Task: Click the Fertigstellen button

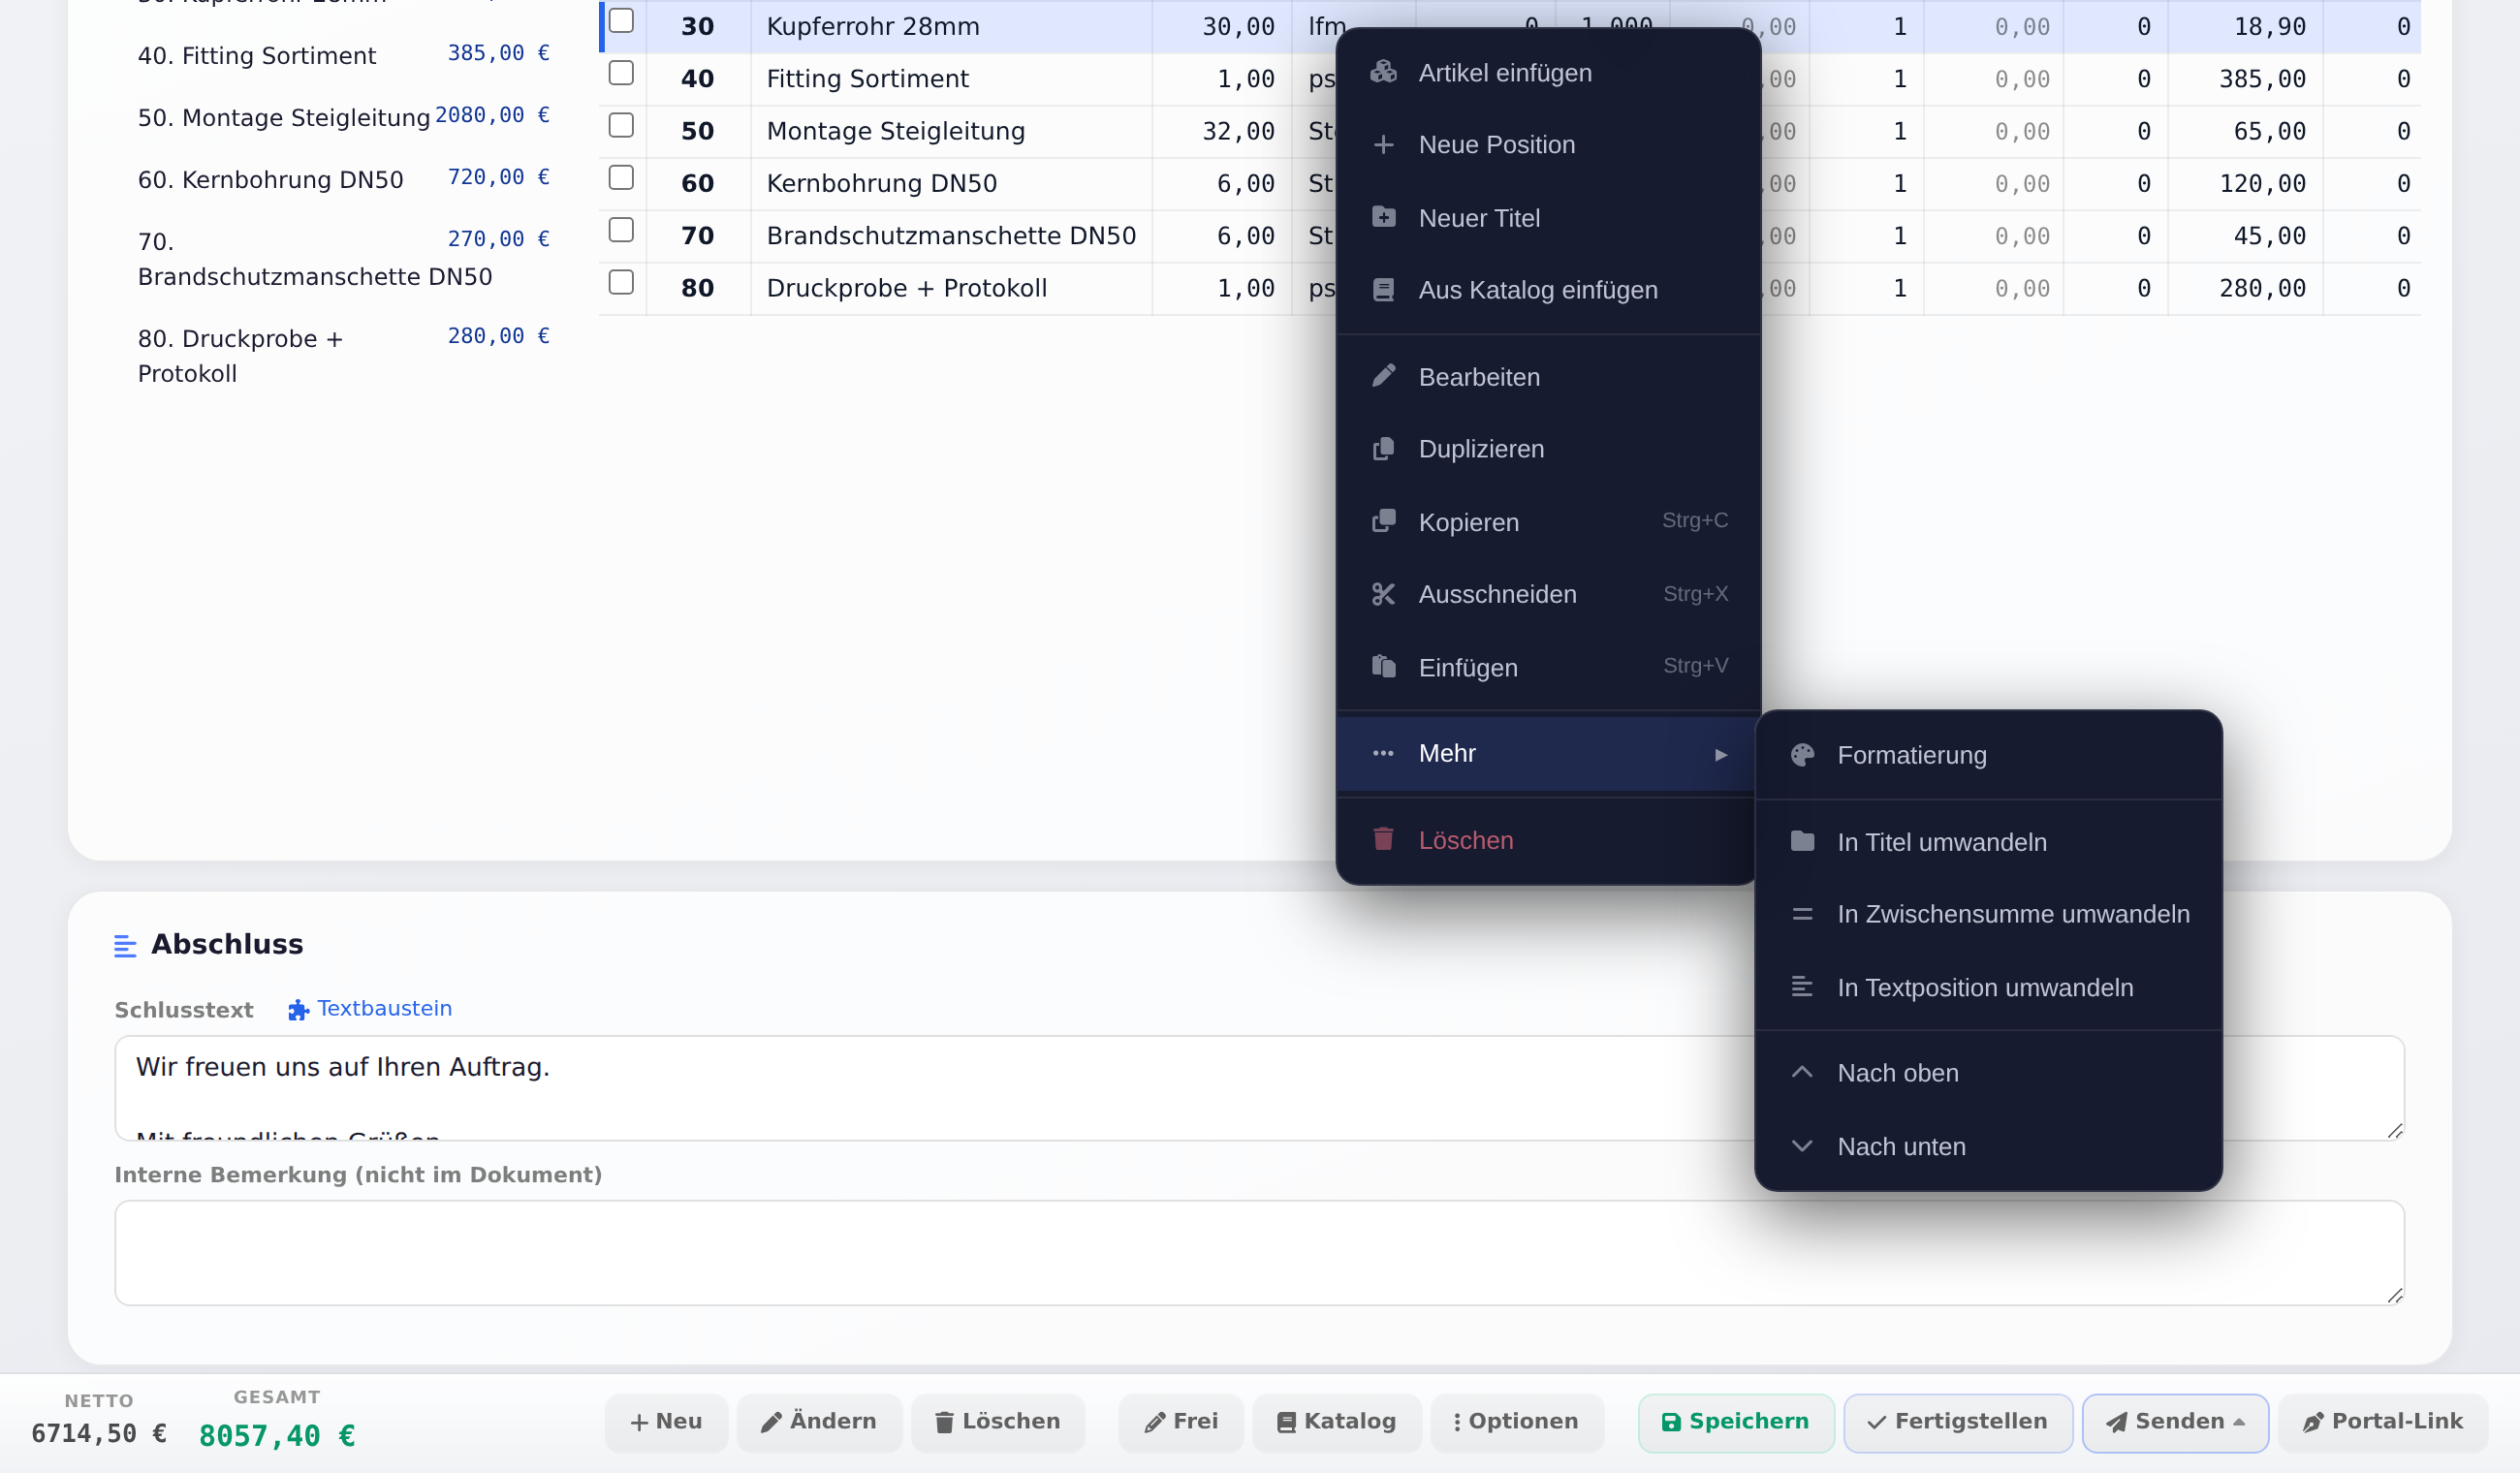Action: [1958, 1422]
